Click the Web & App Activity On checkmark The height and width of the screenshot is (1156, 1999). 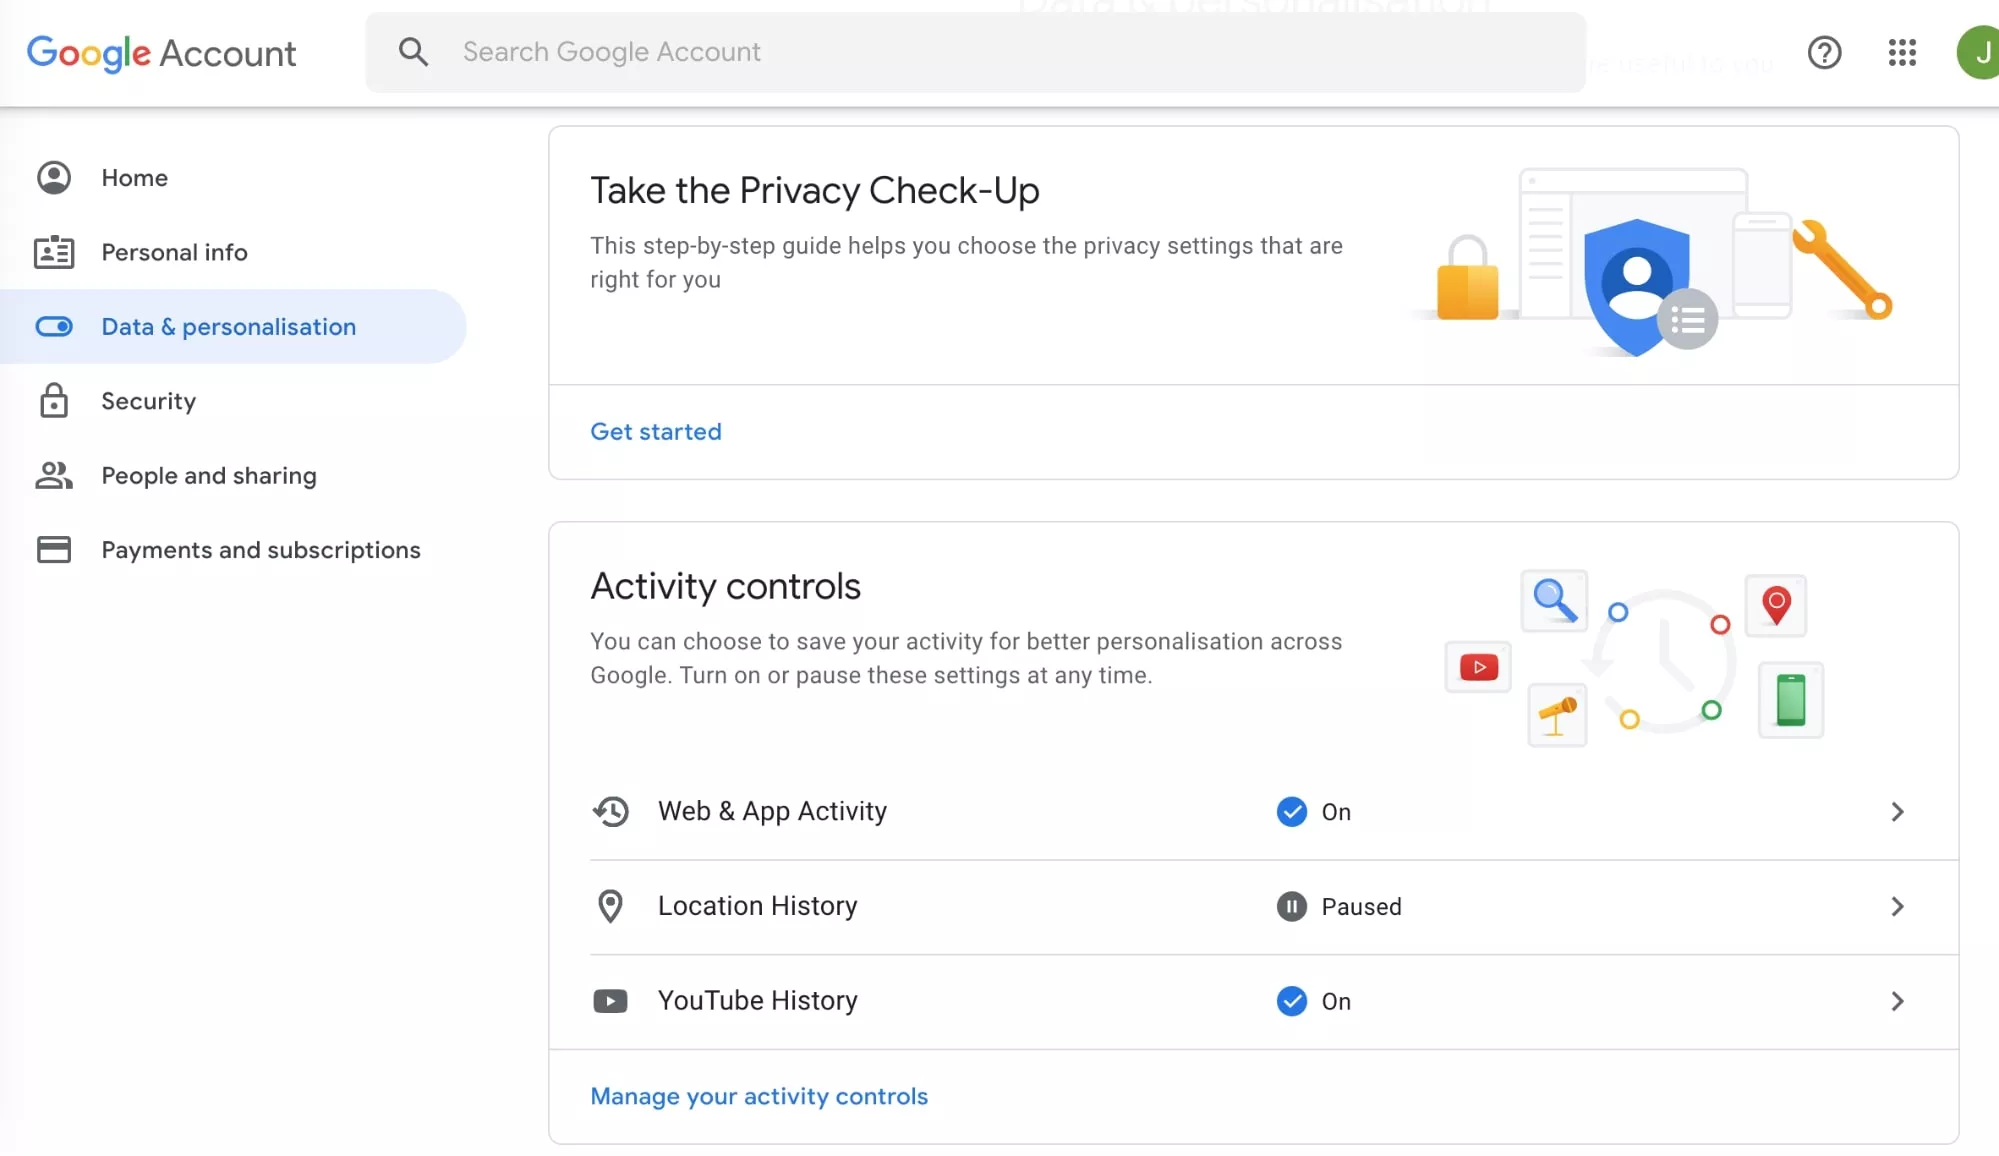[x=1292, y=811]
